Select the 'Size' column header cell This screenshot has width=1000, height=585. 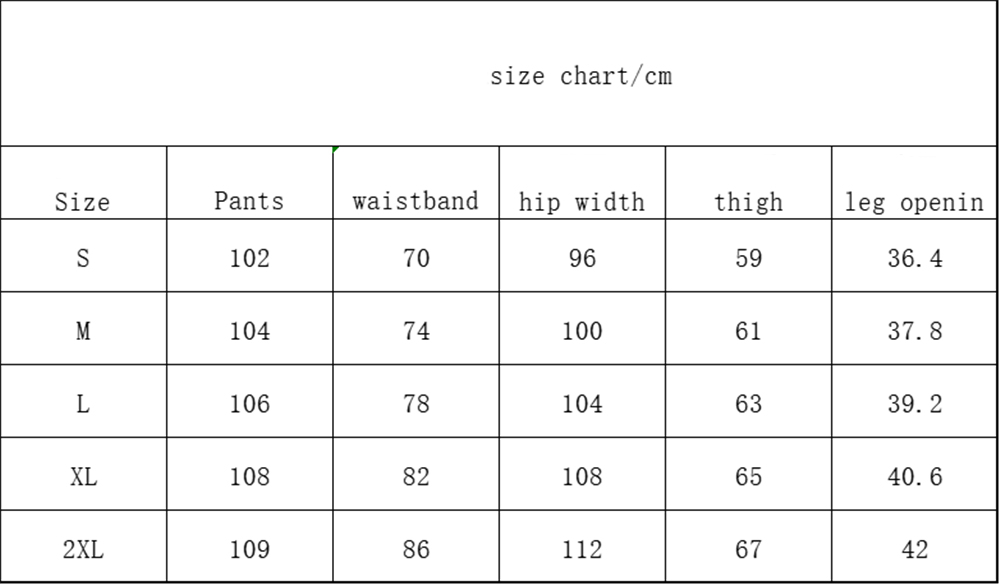(83, 201)
